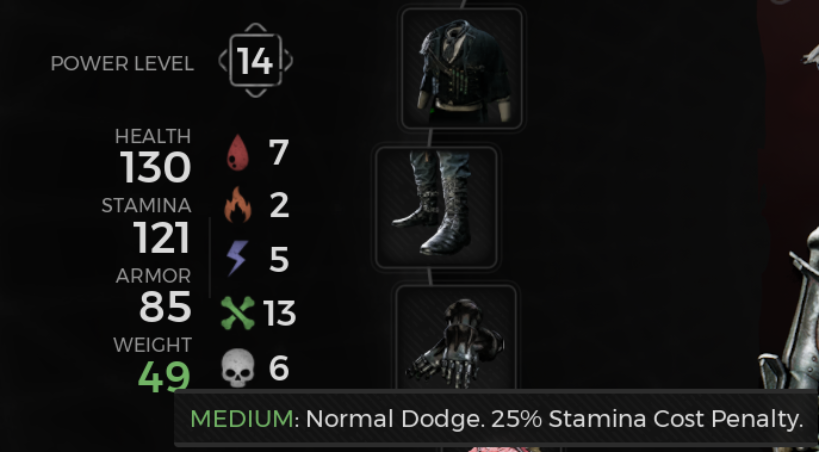Screen dimensions: 819x452
Task: Click the Stamina value 121
Action: point(161,238)
